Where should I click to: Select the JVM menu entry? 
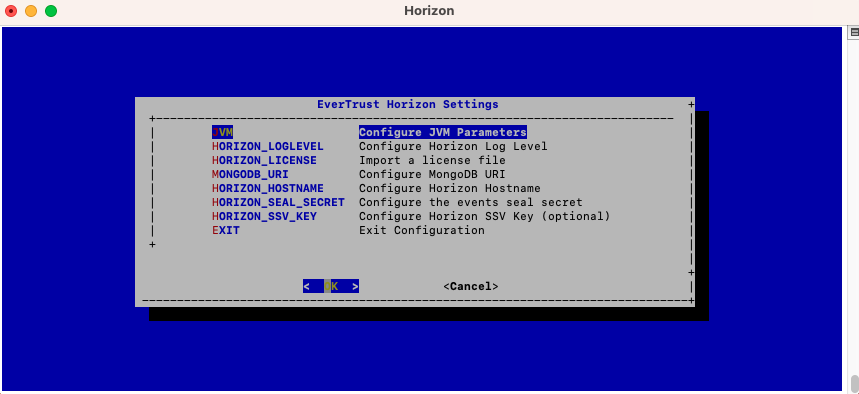222,132
